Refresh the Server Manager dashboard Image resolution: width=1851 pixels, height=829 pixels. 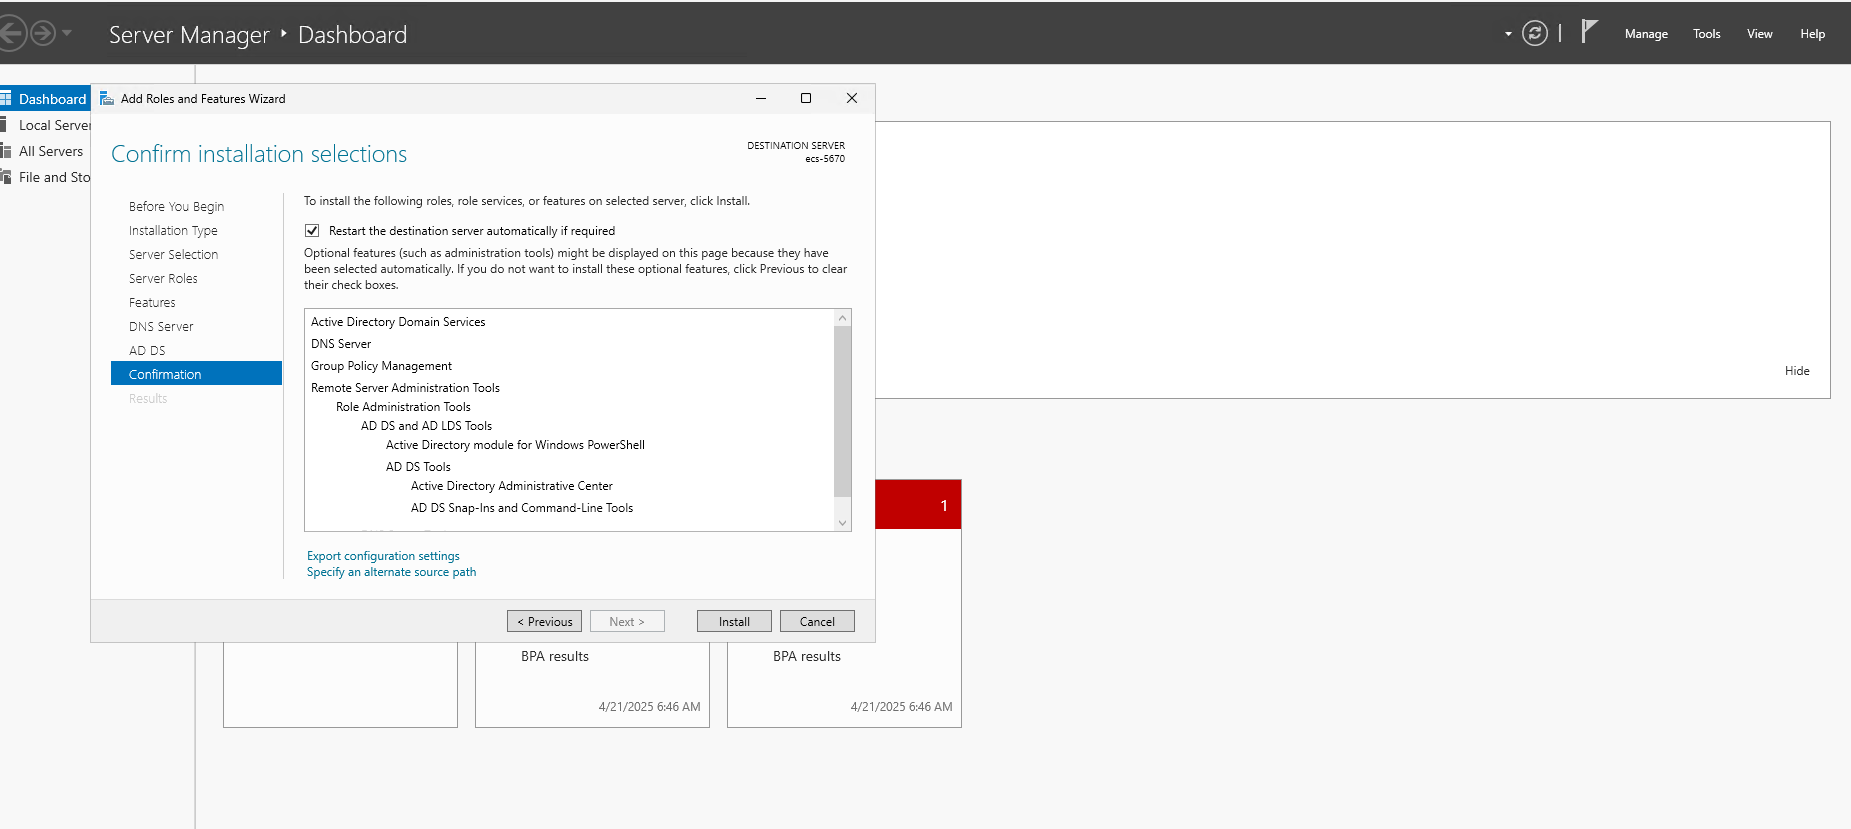(1534, 34)
